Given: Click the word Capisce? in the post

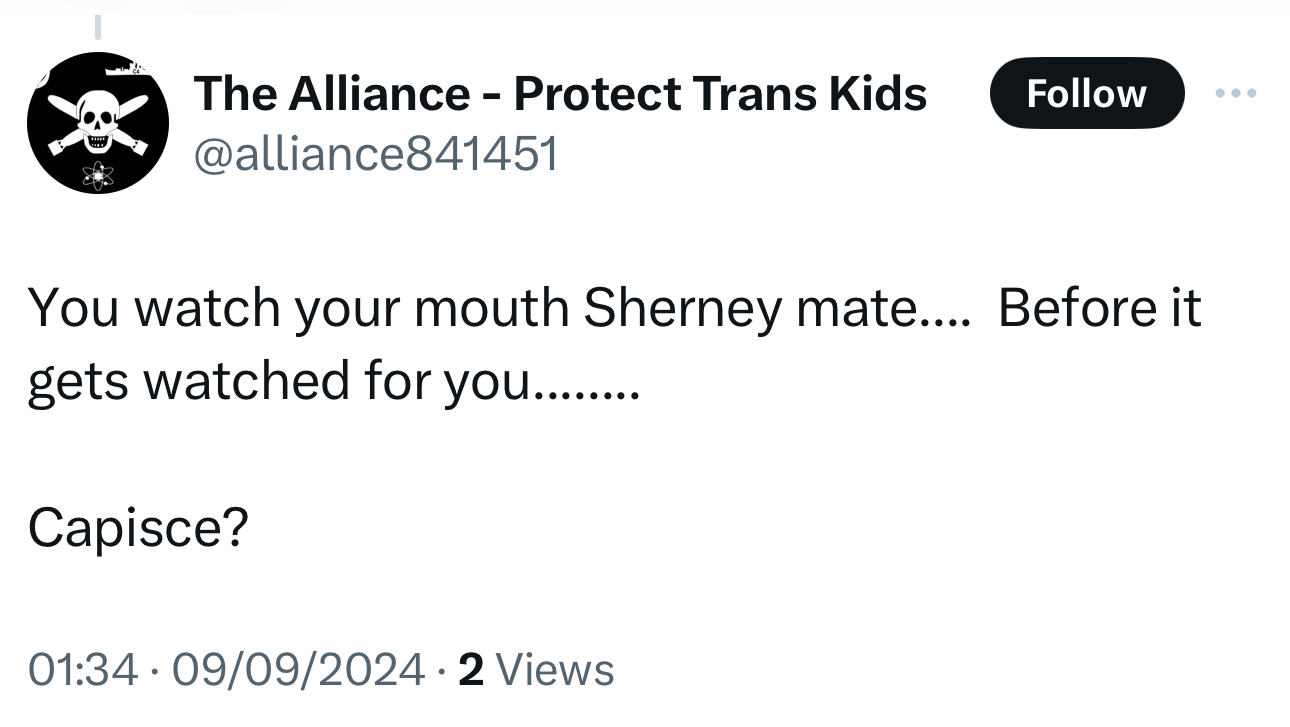Looking at the screenshot, I should coord(138,527).
